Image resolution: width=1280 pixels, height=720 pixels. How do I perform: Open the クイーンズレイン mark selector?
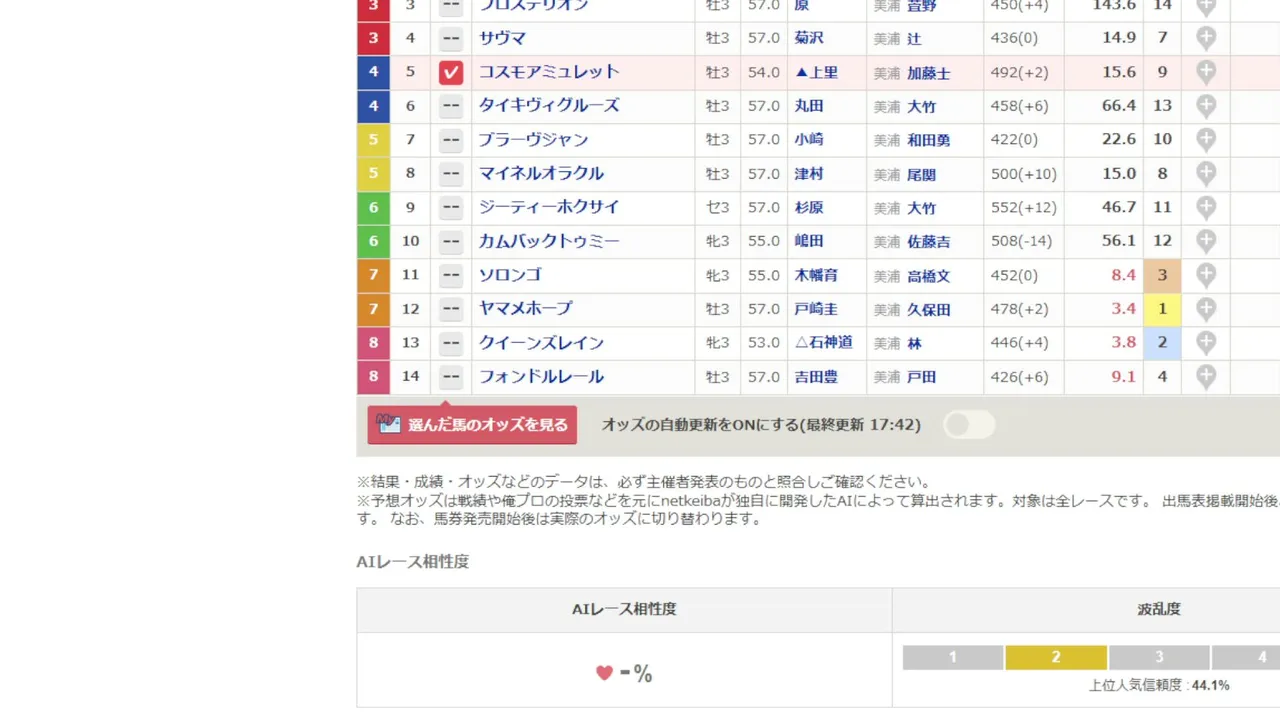tap(451, 343)
